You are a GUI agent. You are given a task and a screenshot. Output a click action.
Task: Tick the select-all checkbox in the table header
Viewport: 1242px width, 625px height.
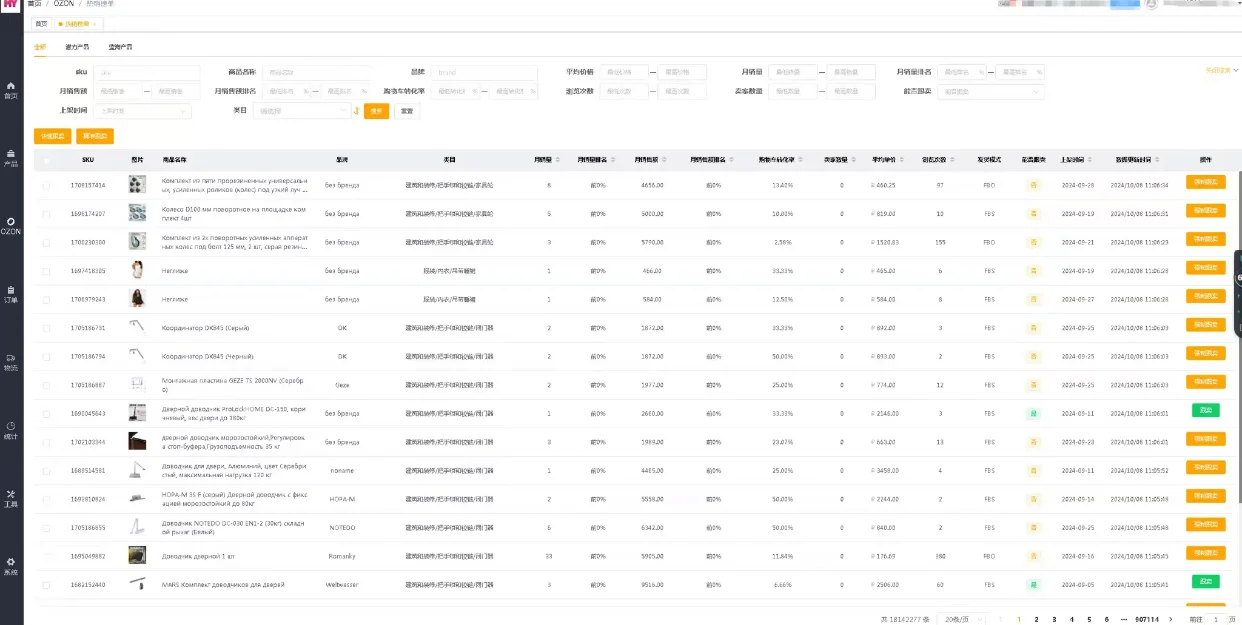tap(46, 159)
